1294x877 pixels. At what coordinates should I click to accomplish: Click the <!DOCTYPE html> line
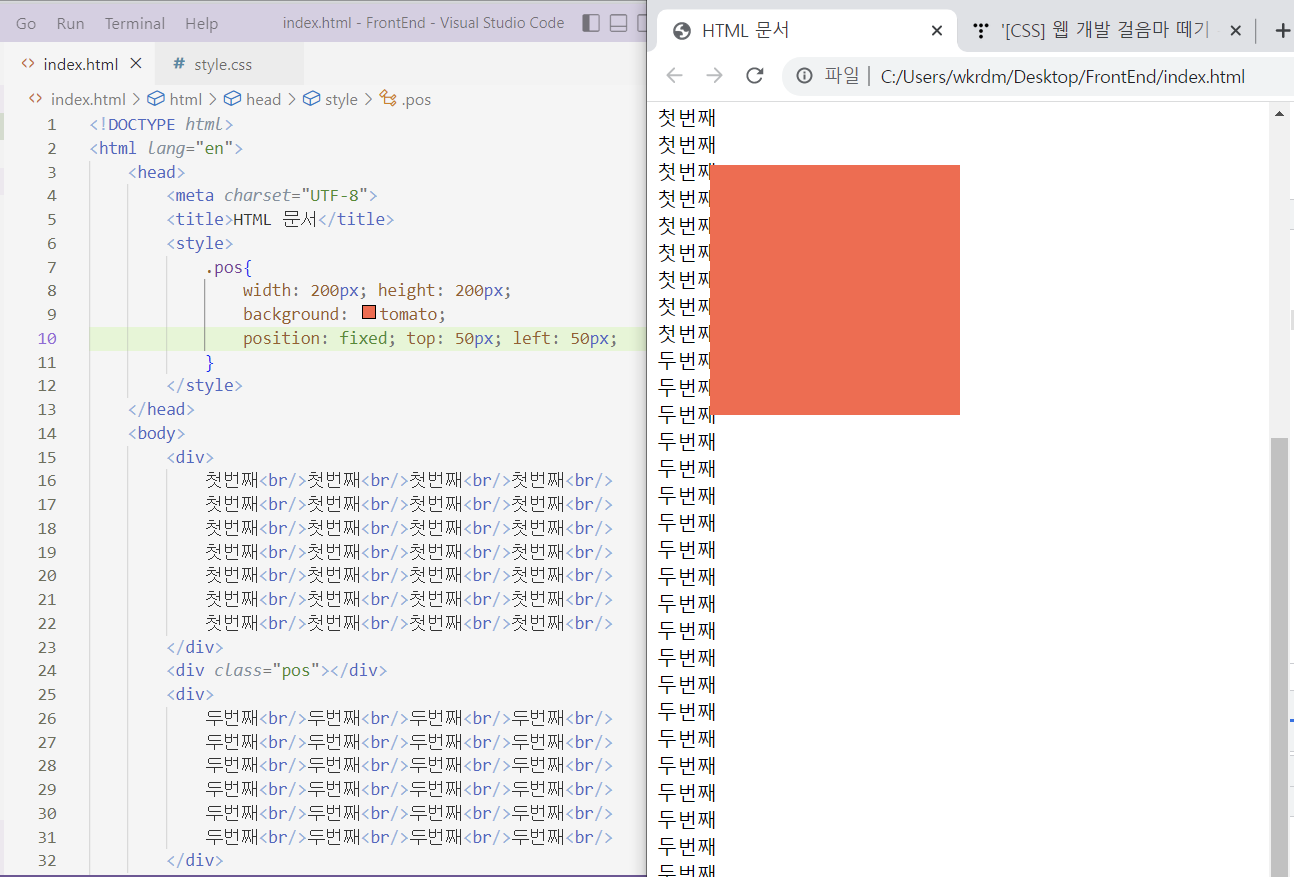pyautogui.click(x=161, y=124)
